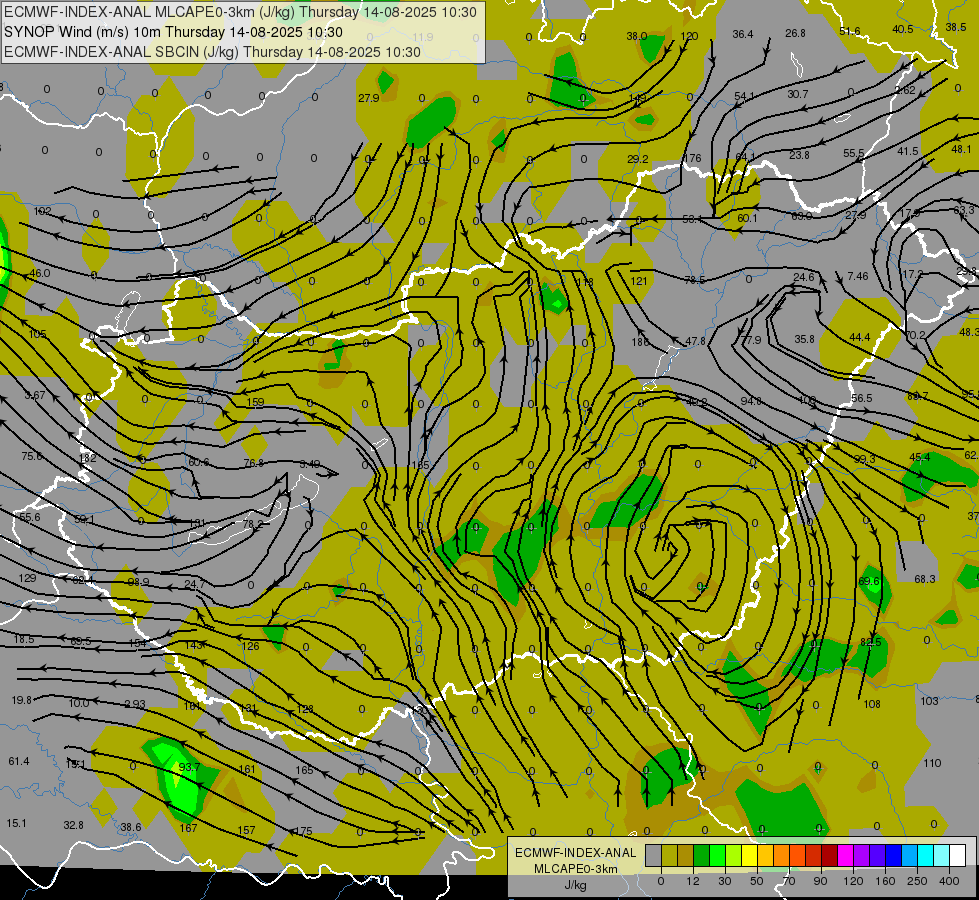This screenshot has height=900, width=979.
Task: Click the map value 68.3
Action: pos(925,579)
